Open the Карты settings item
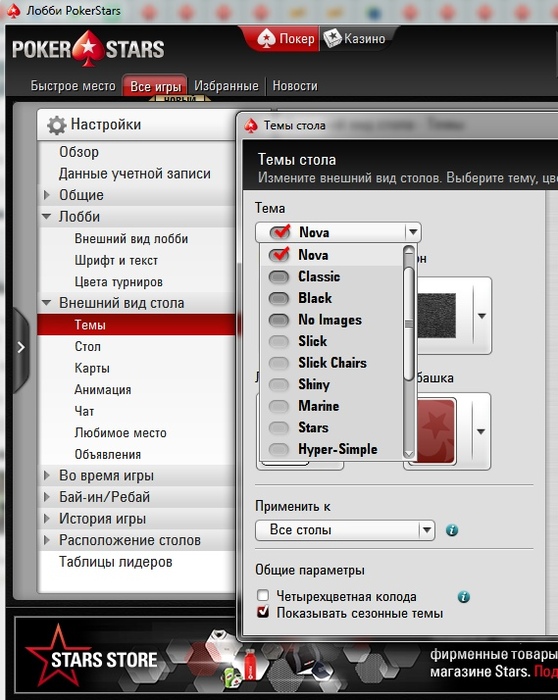This screenshot has height=700, width=558. click(x=92, y=368)
